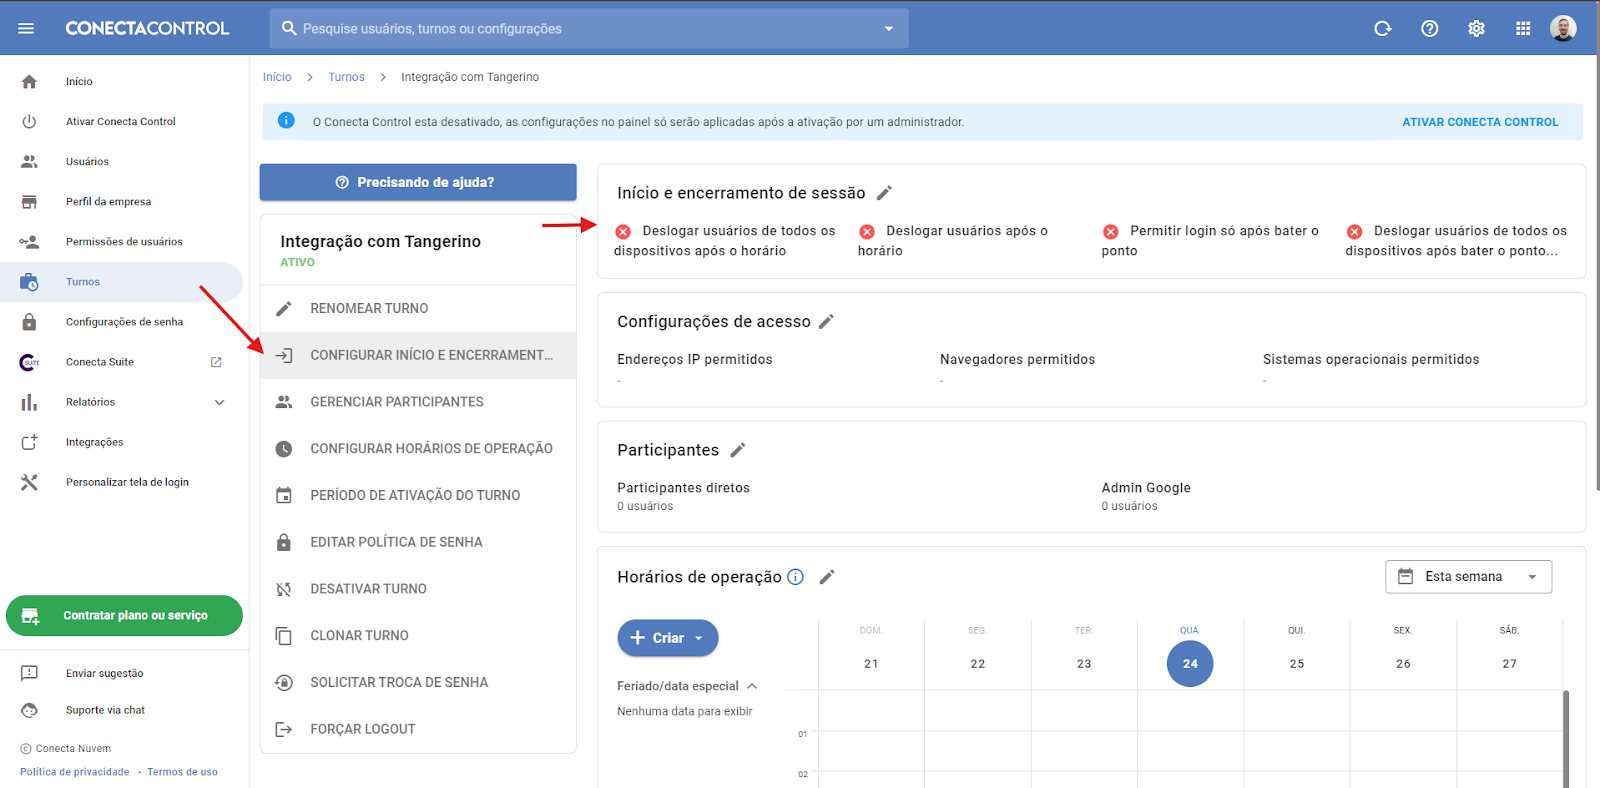The image size is (1600, 788).
Task: Click the calendar vertical scrollbar
Action: tap(1566, 738)
